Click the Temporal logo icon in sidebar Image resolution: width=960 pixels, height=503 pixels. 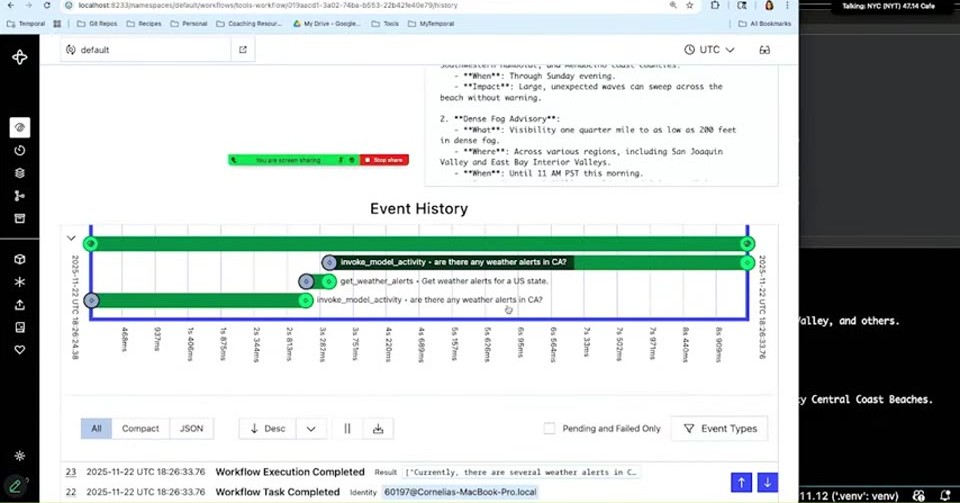20,58
